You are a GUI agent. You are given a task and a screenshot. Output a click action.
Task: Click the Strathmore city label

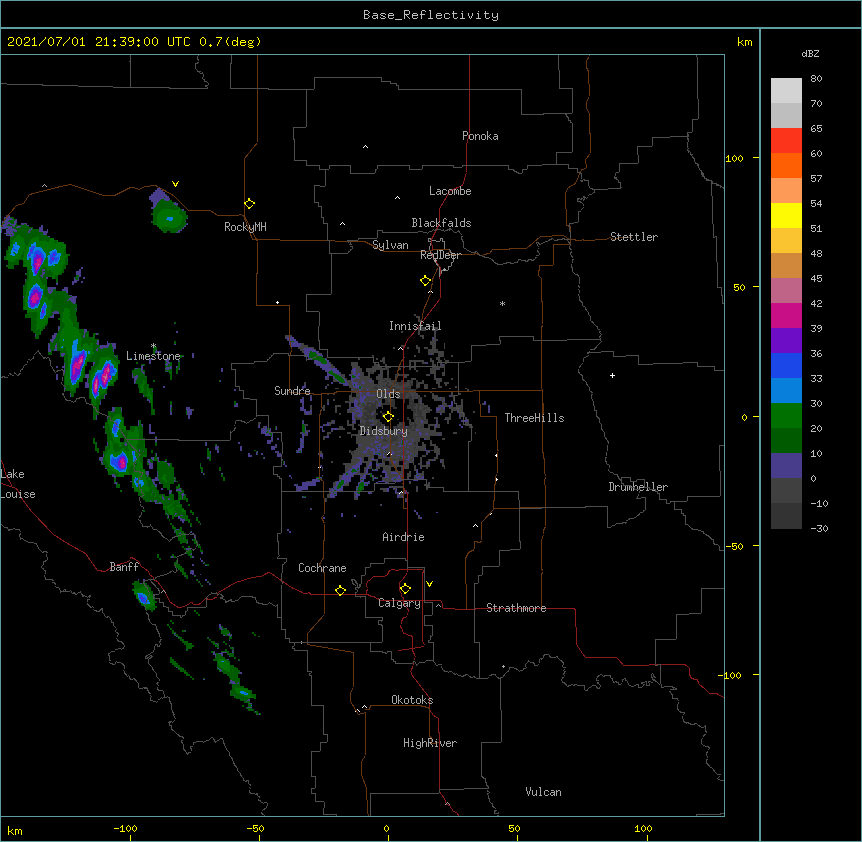[516, 608]
